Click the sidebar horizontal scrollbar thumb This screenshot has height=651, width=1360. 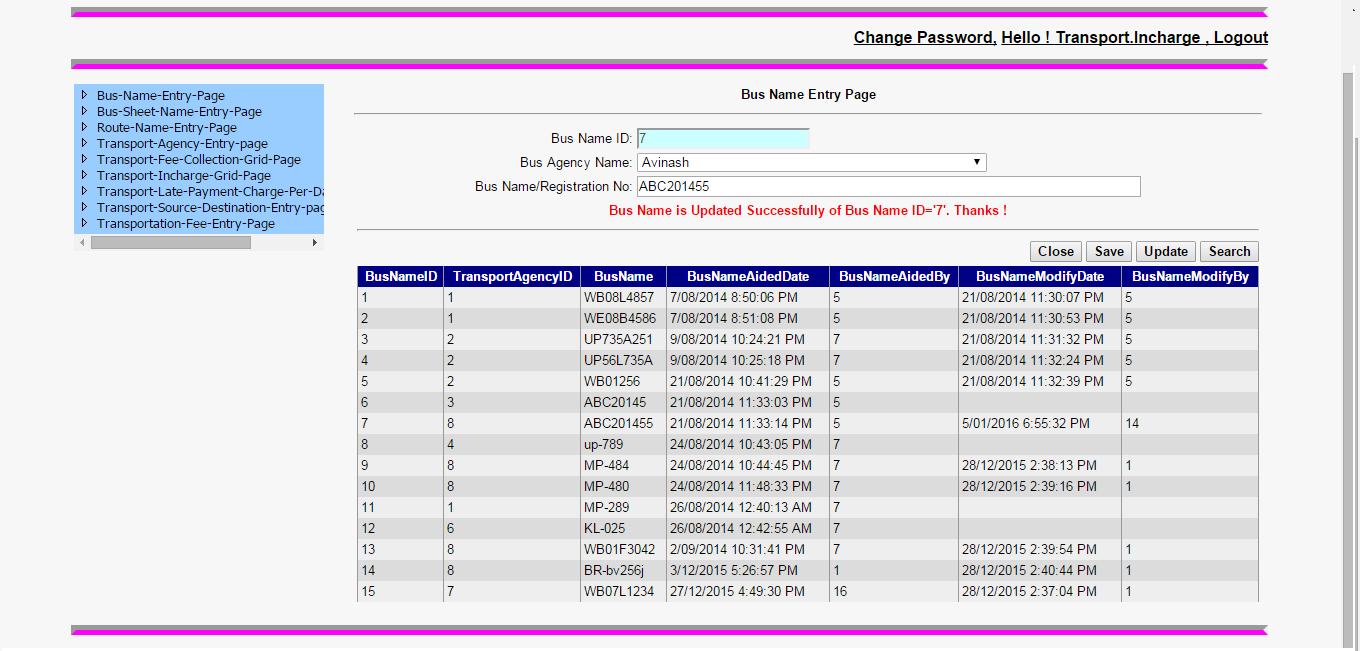[x=170, y=243]
